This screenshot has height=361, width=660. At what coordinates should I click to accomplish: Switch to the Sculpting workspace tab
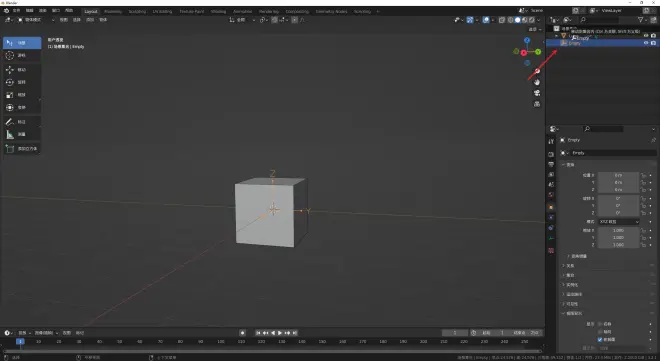click(x=137, y=11)
